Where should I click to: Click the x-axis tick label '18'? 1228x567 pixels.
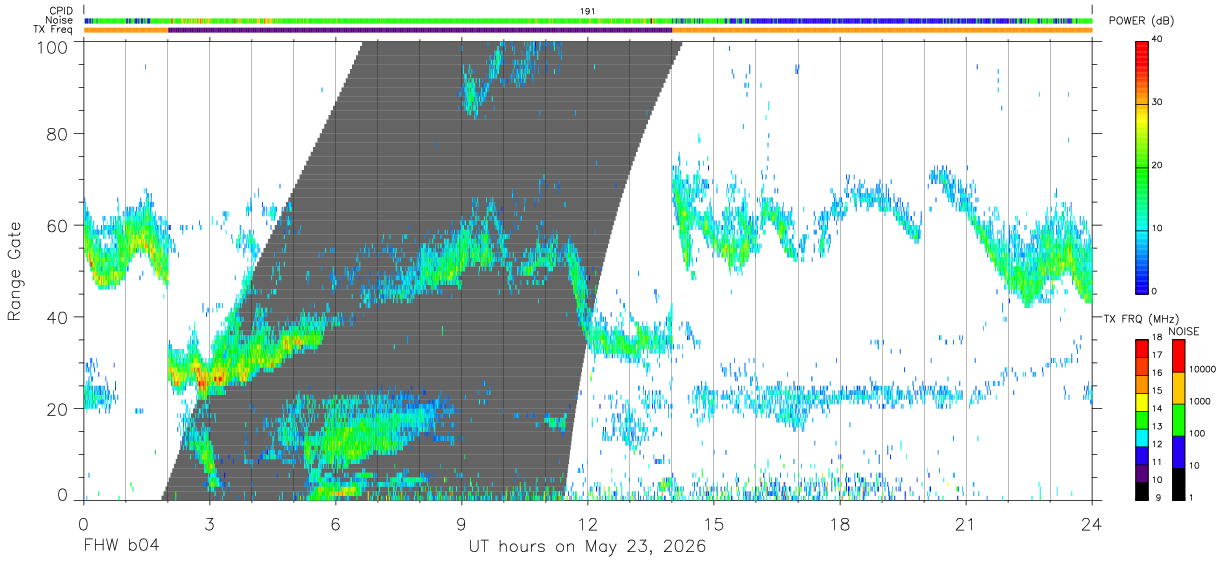click(x=839, y=524)
